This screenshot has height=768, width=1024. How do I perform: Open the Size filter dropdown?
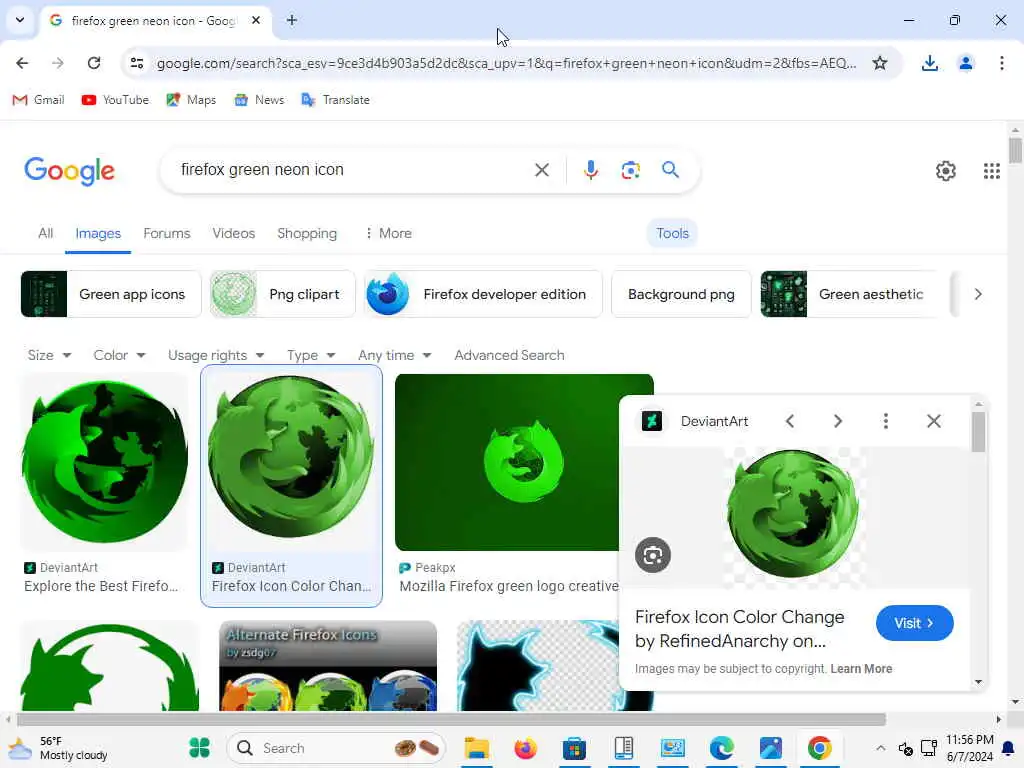coord(49,355)
